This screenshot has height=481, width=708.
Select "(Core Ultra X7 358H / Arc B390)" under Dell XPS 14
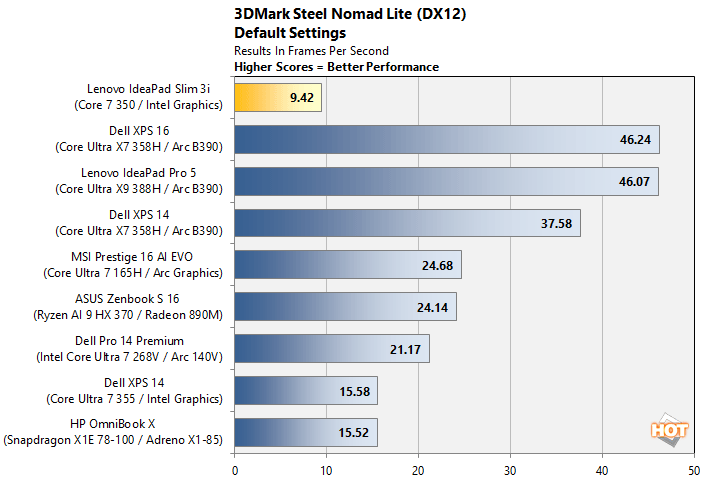pos(139,231)
